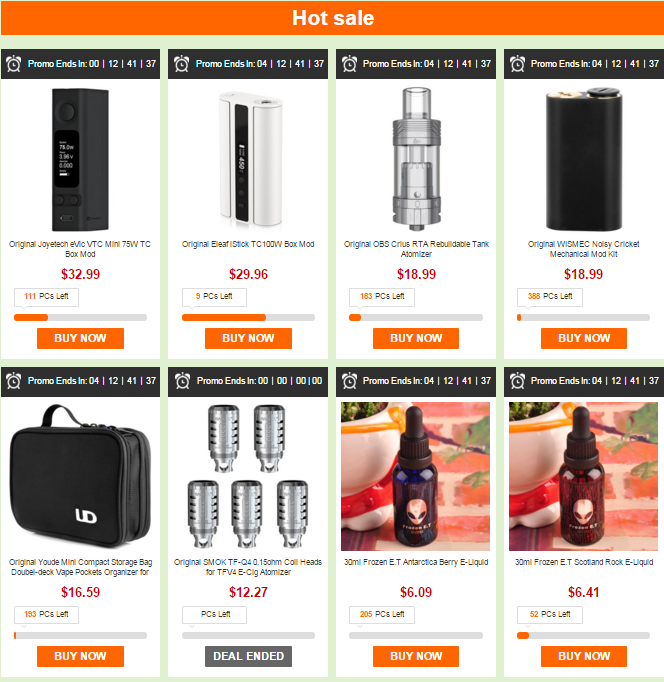Click the DEAL ENDED button
The width and height of the screenshot is (664, 682).
click(x=248, y=656)
